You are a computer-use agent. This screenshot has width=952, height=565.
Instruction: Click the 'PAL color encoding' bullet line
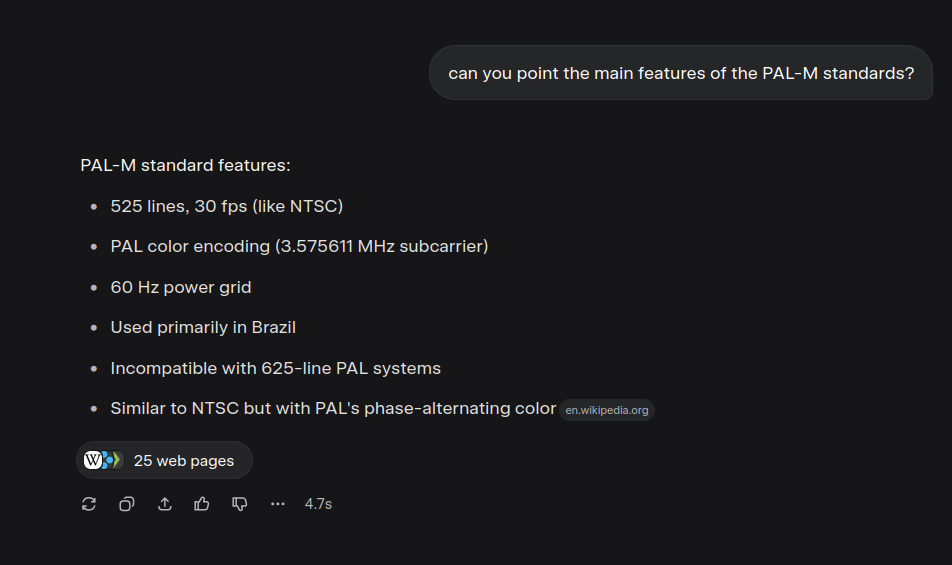click(x=299, y=246)
